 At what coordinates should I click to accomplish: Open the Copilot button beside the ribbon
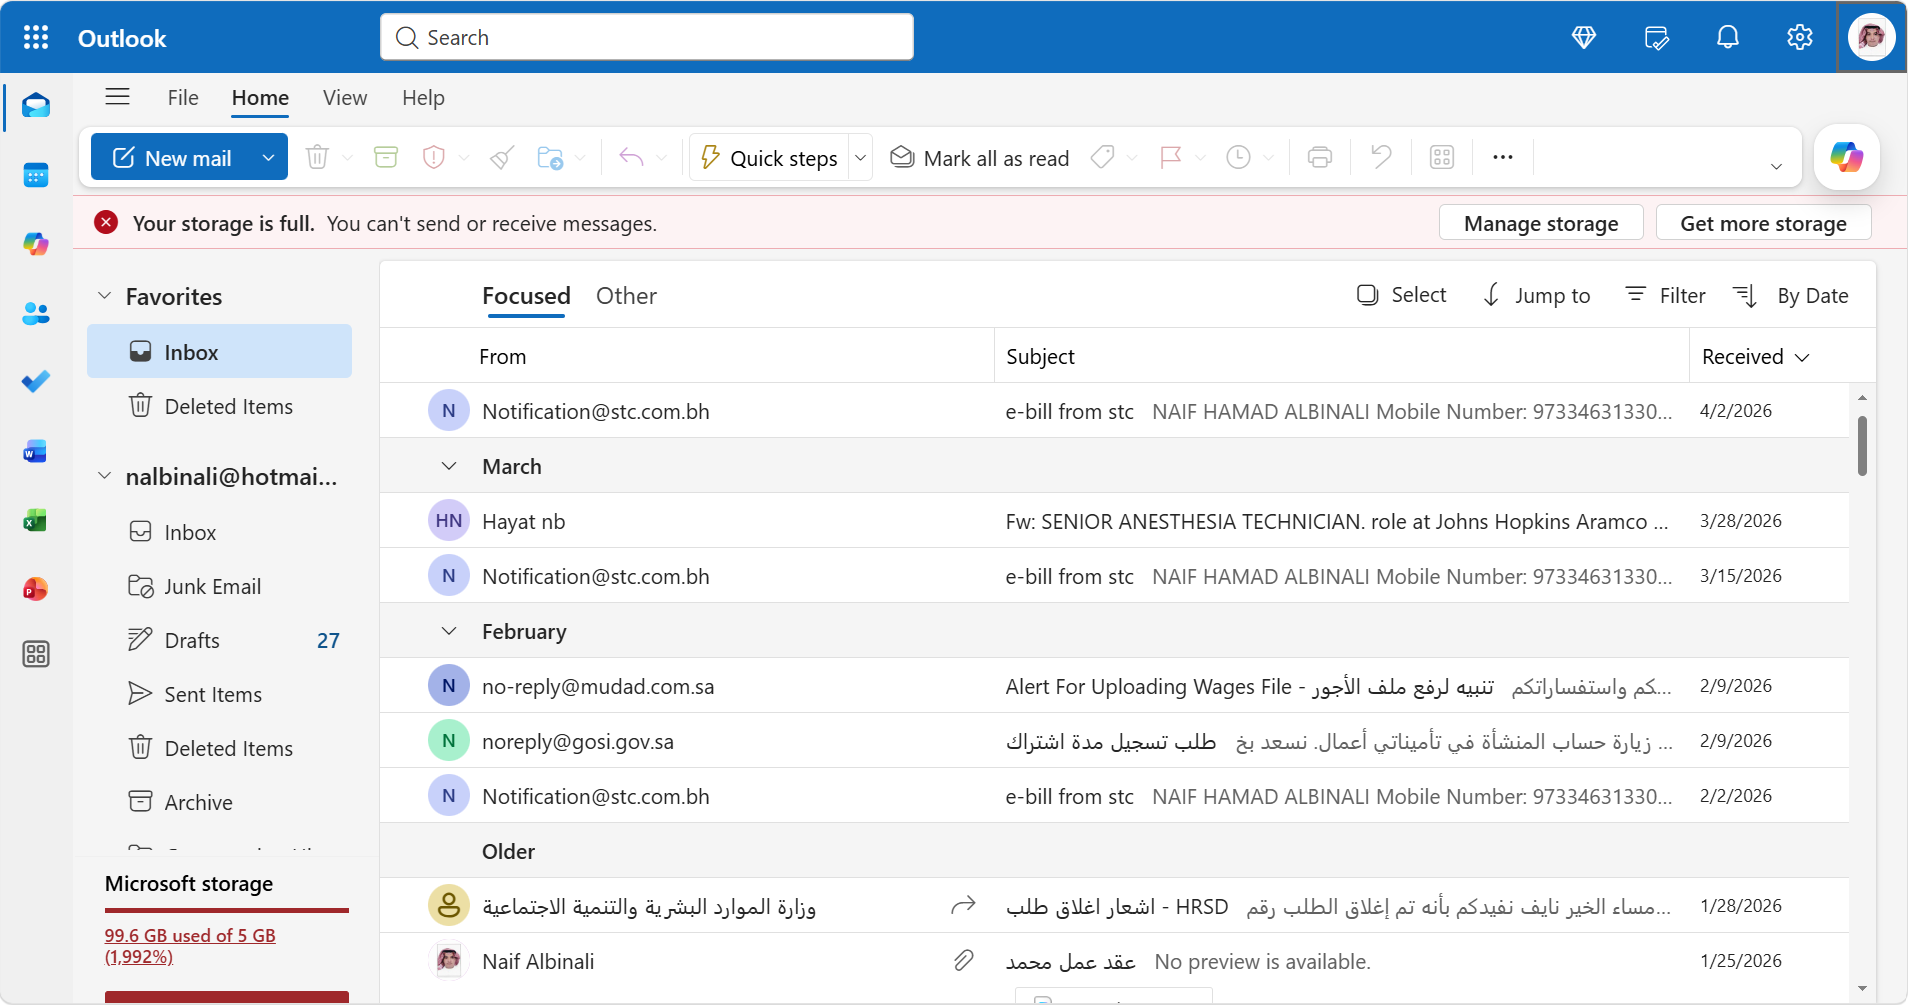1847,157
